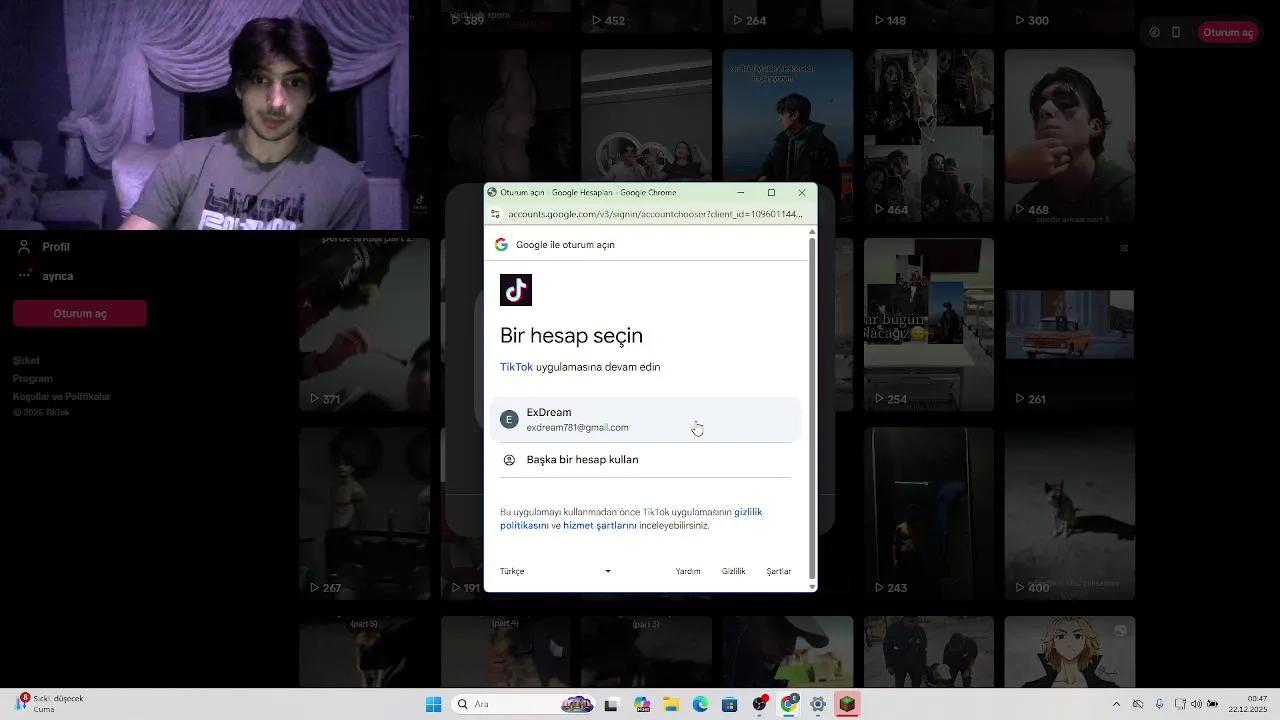The image size is (1280, 720).
Task: Click the red 'Oturum aç' sidebar button
Action: [80, 313]
